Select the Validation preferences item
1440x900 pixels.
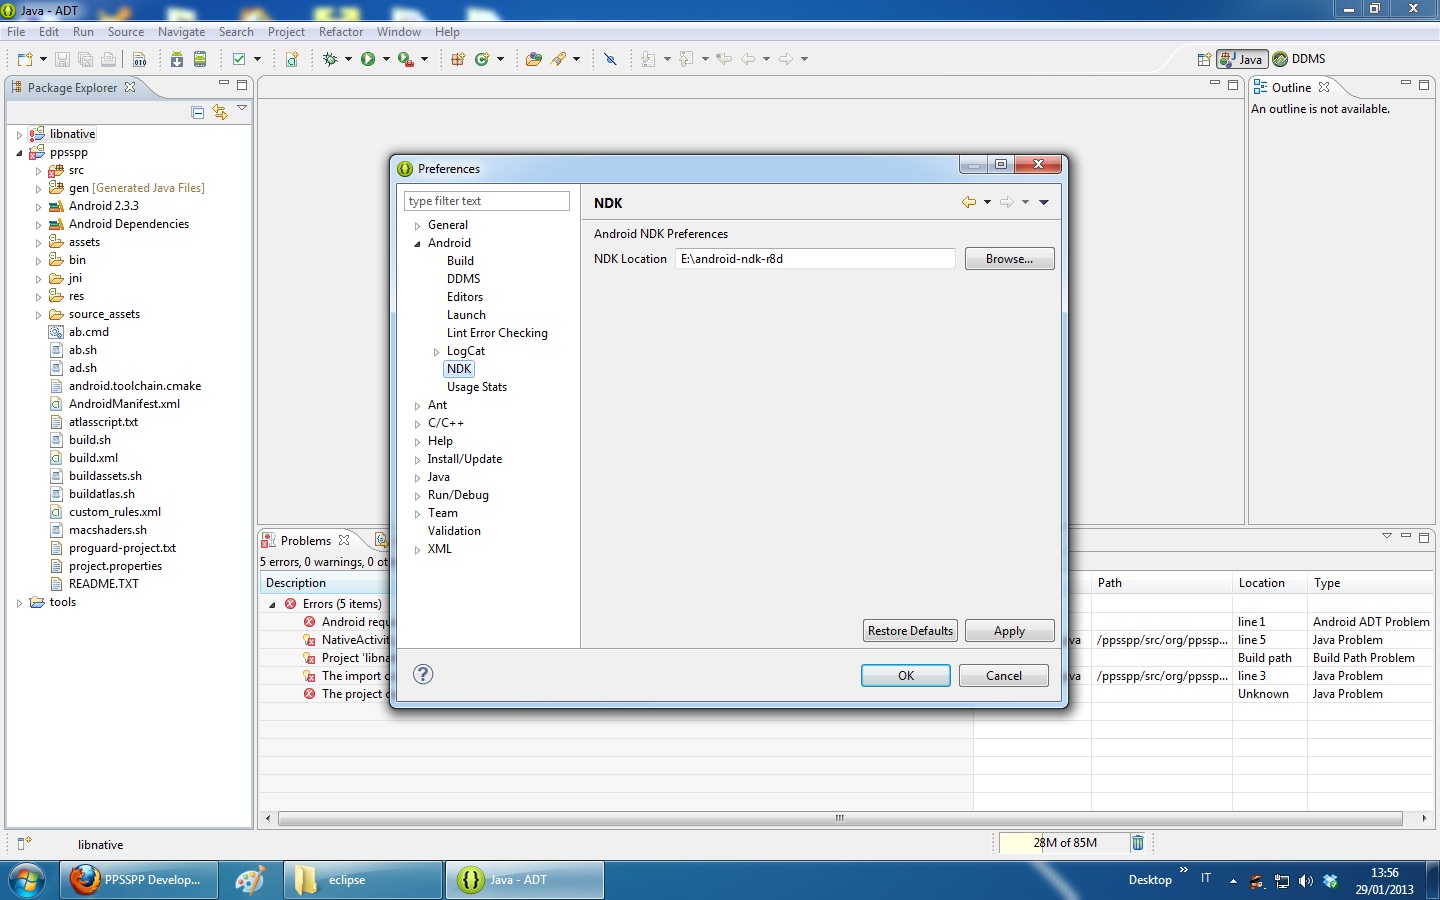click(454, 531)
